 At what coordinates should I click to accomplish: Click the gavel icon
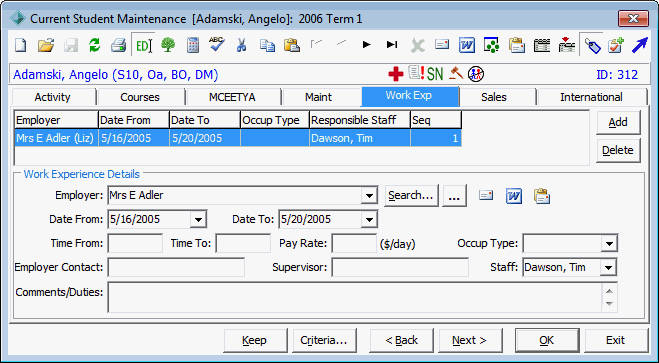(x=456, y=74)
